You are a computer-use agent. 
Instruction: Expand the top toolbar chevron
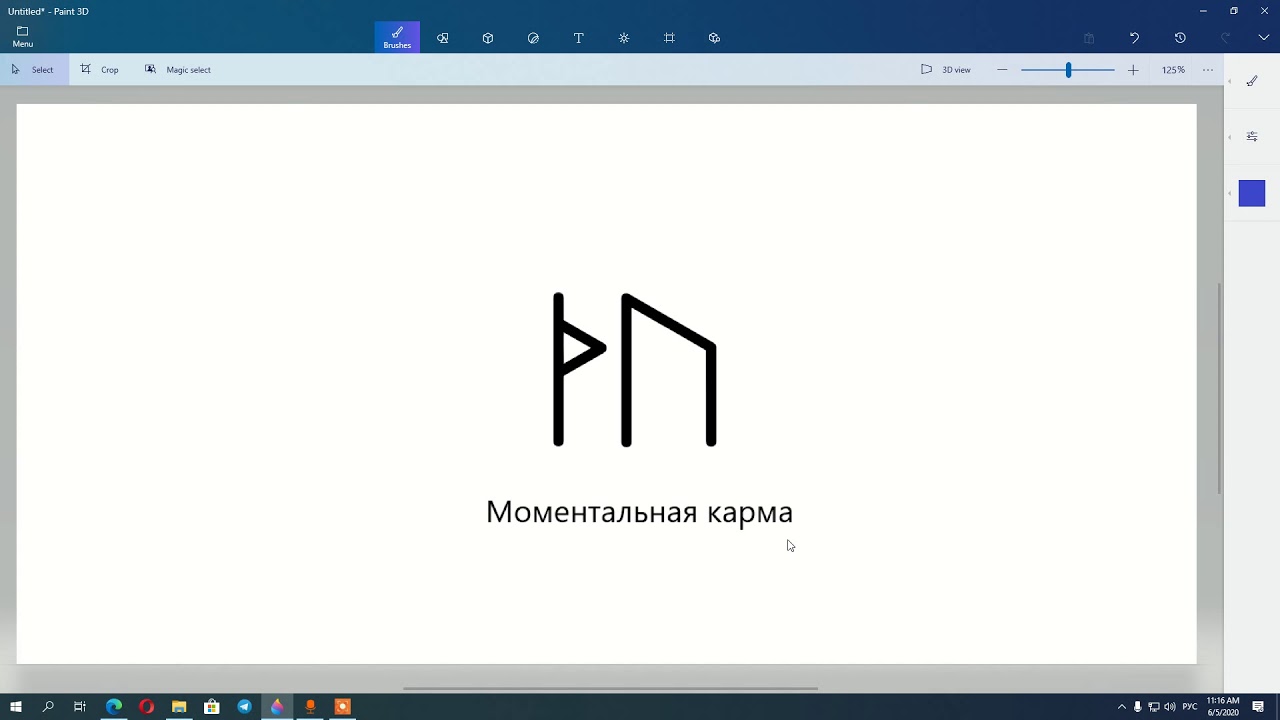point(1264,38)
